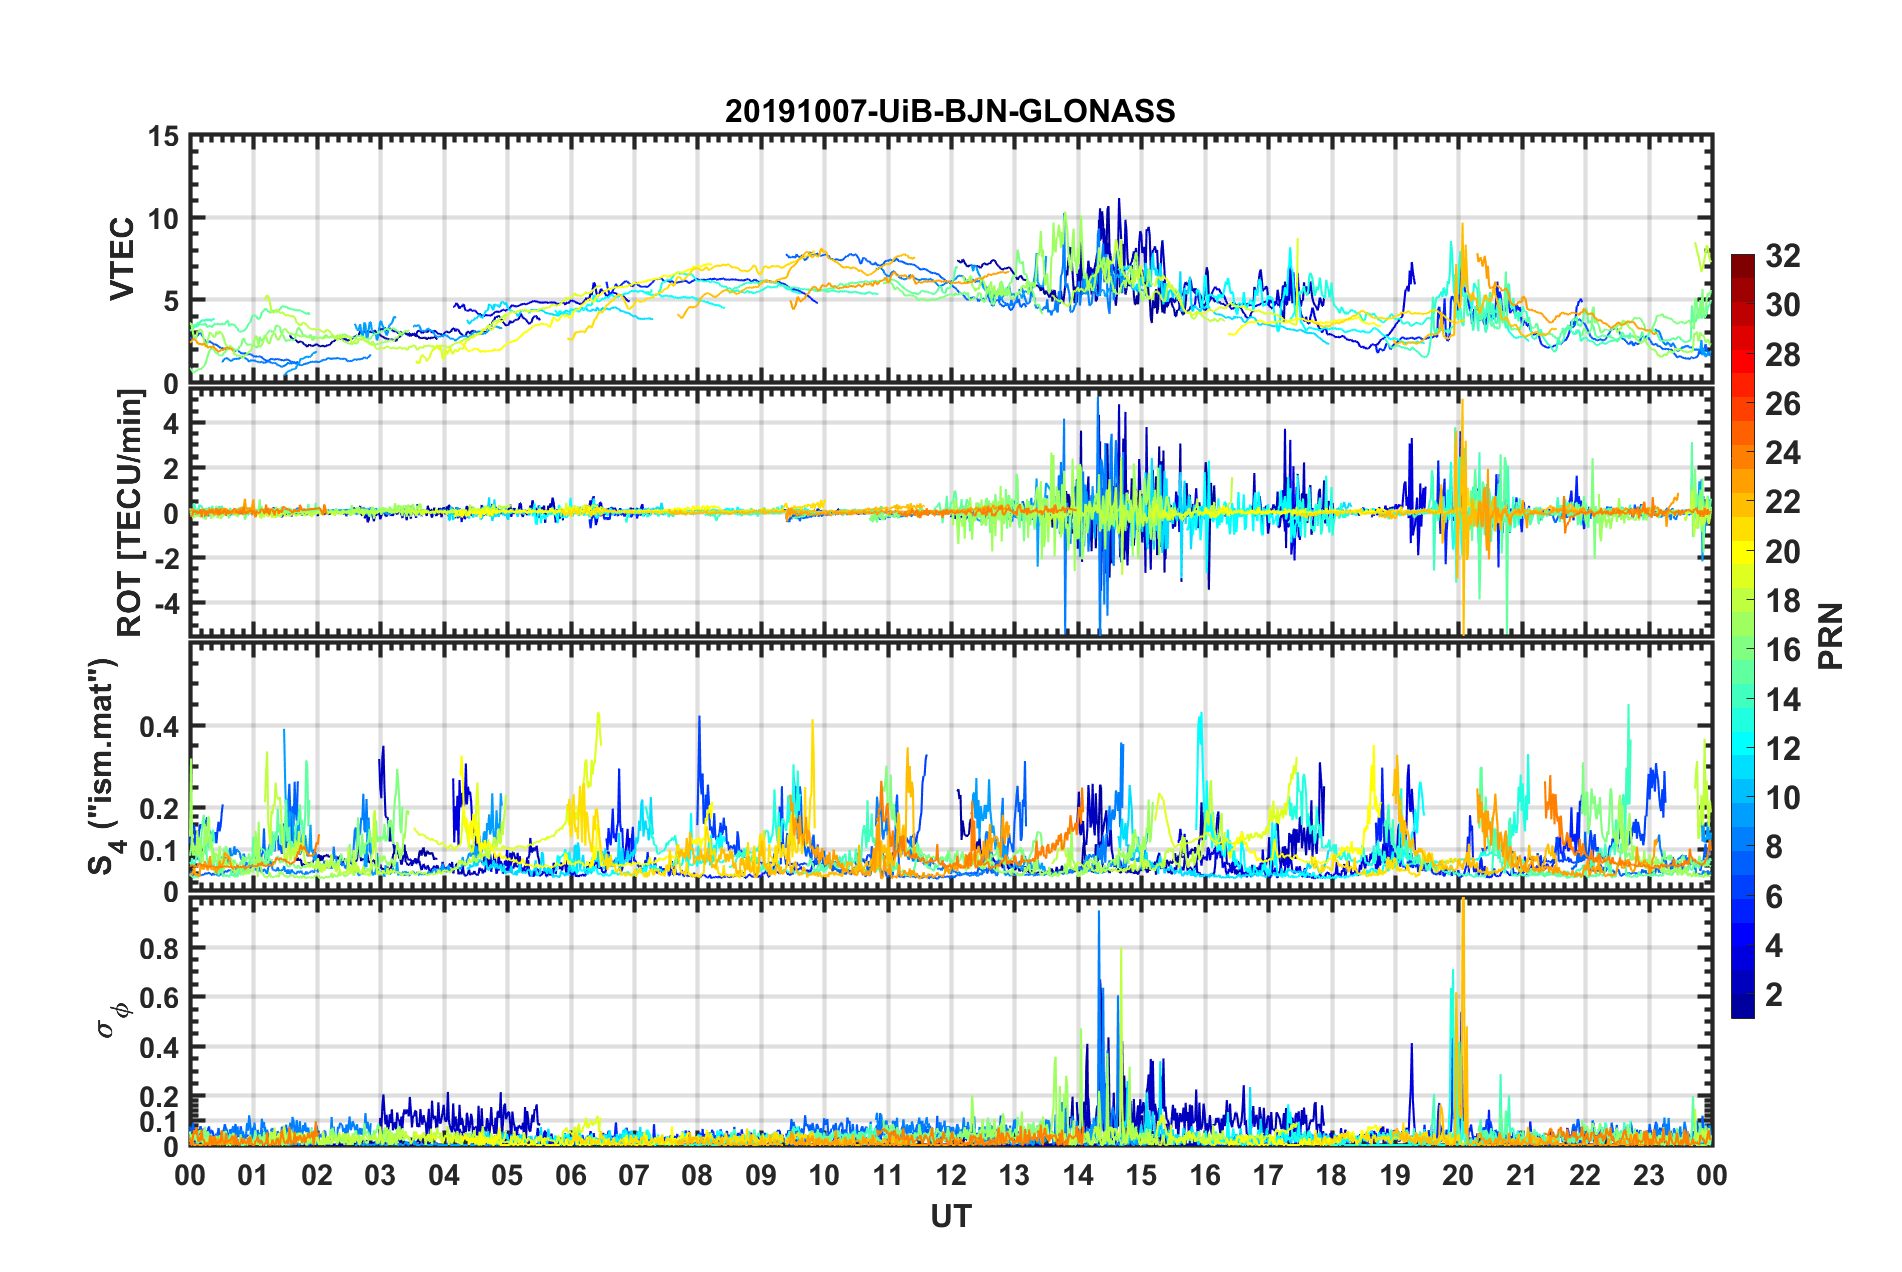The image size is (1902, 1272).
Task: Click colorbar tick label 6
Action: click(x=1774, y=897)
